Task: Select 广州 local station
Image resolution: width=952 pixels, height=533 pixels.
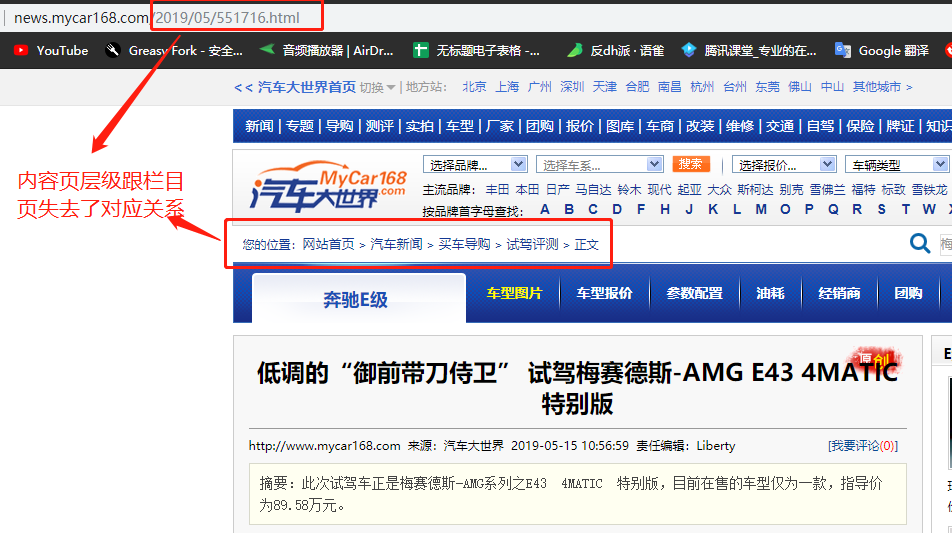Action: point(540,87)
